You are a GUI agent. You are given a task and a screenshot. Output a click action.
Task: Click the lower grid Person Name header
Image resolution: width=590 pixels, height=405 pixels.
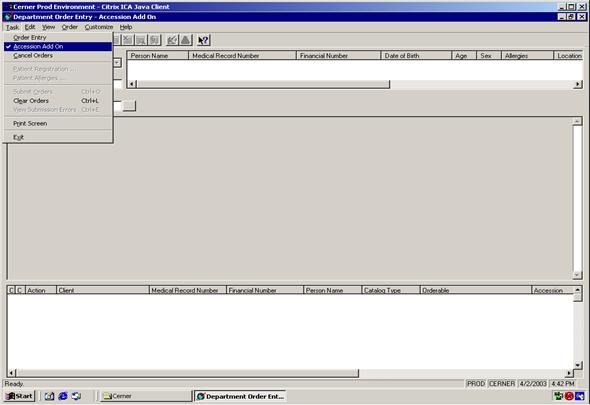333,290
